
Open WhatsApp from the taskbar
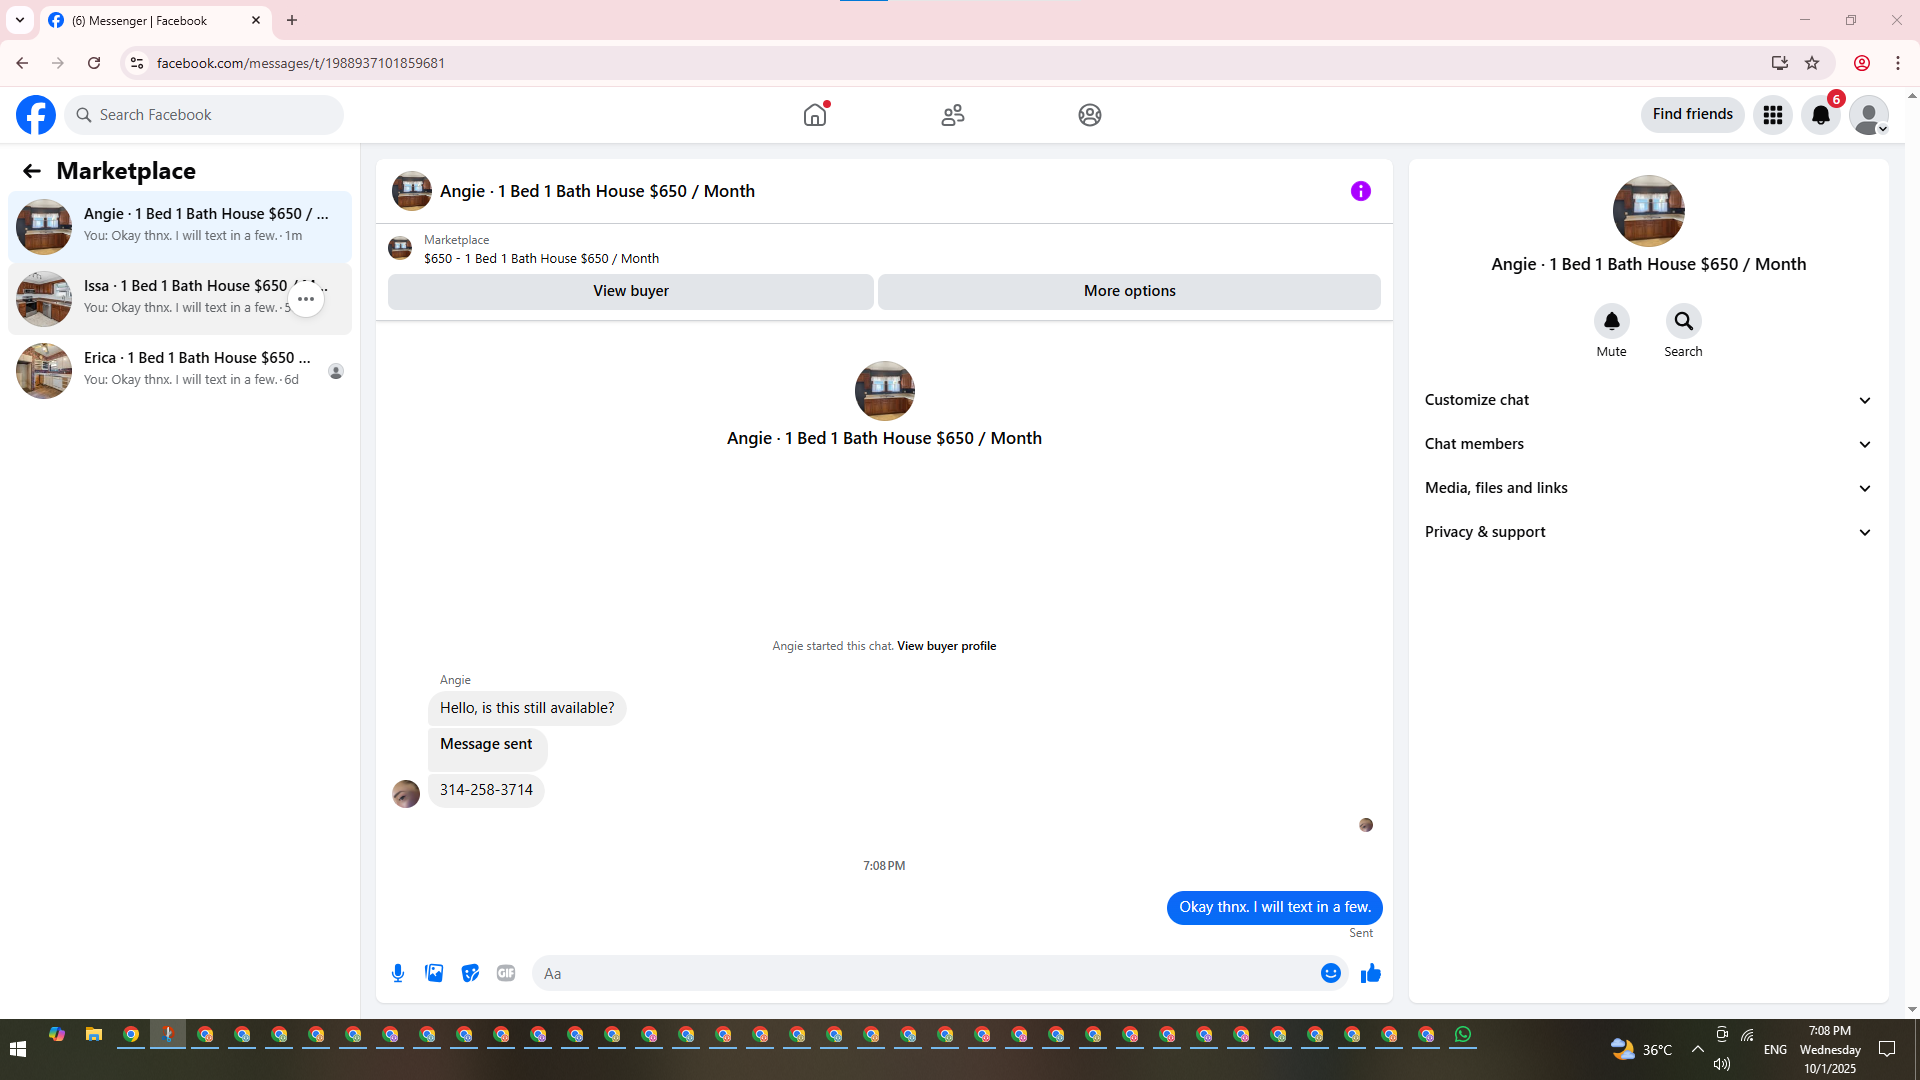tap(1463, 1035)
